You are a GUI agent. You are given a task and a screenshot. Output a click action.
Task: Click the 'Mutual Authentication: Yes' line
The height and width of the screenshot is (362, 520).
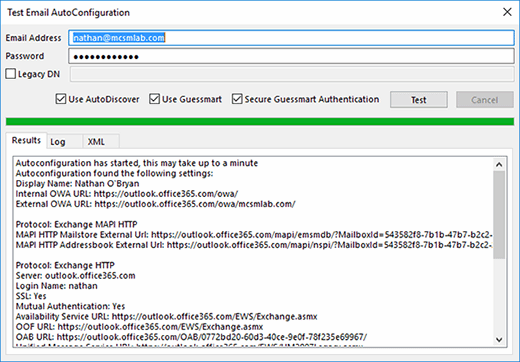70,306
